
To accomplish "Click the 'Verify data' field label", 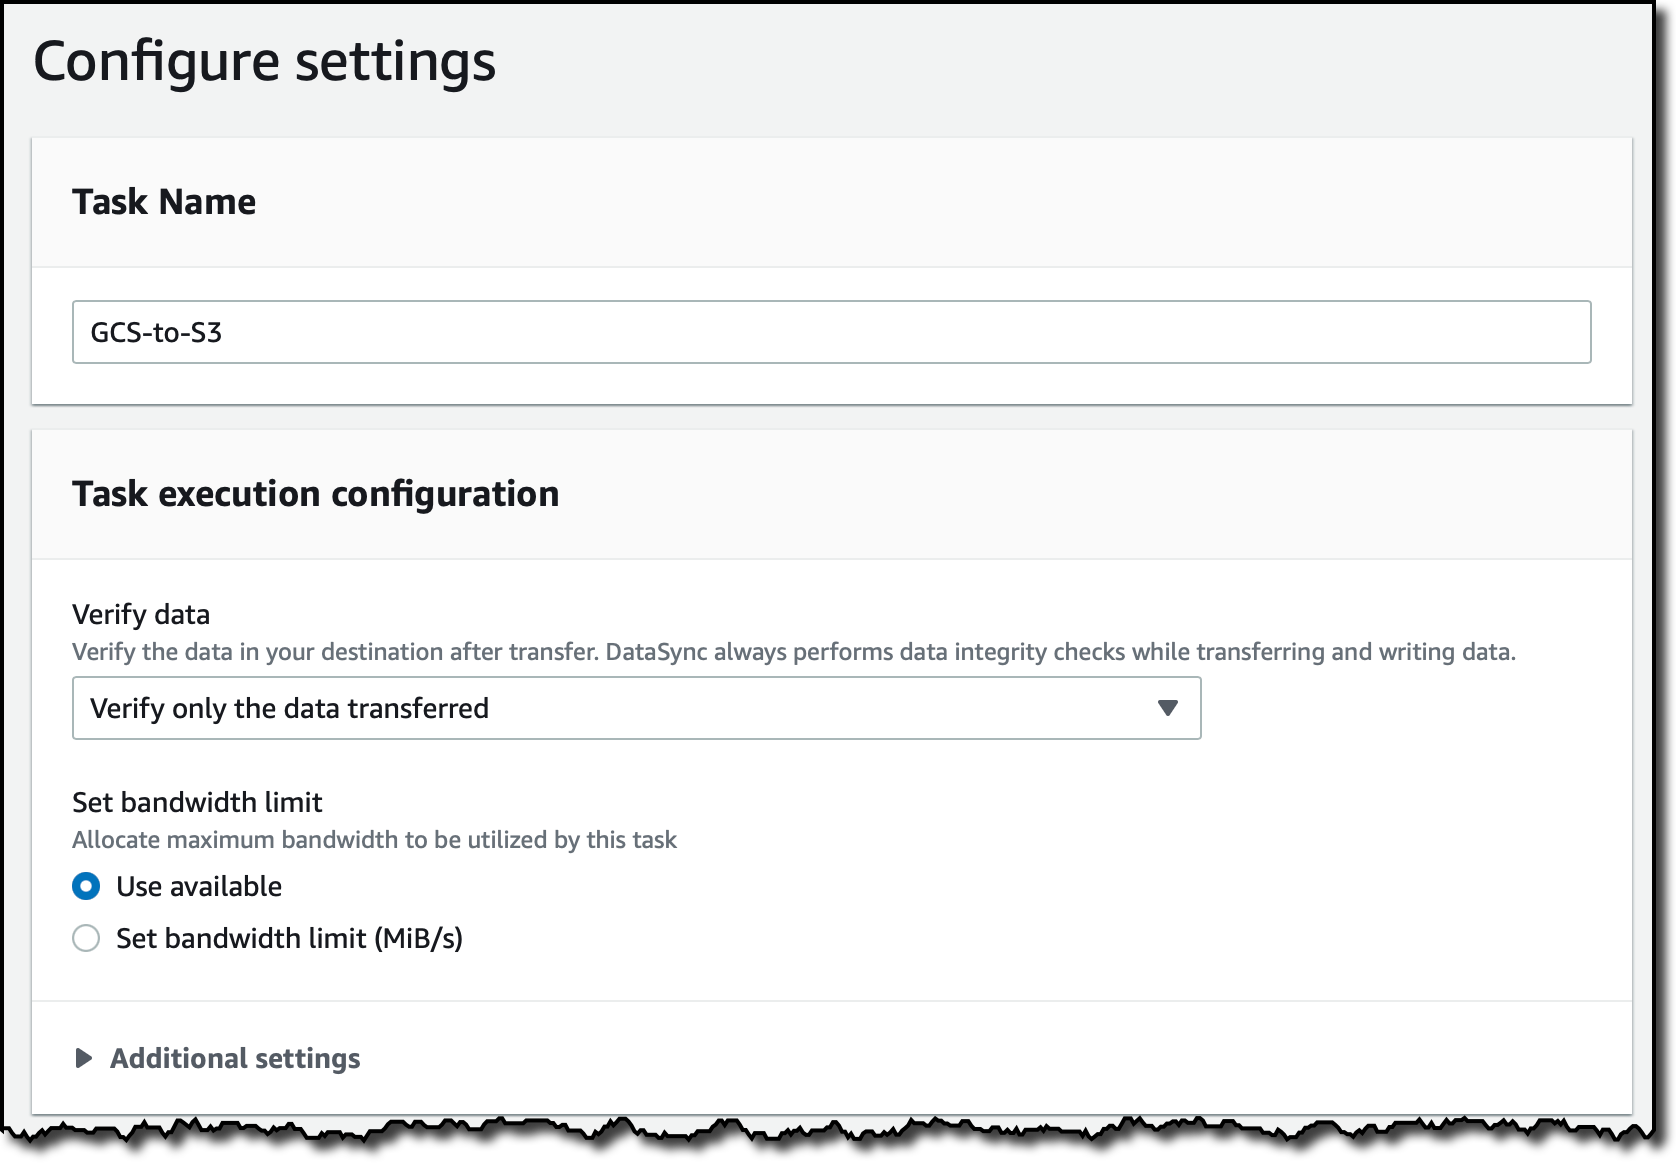I will click(x=141, y=614).
